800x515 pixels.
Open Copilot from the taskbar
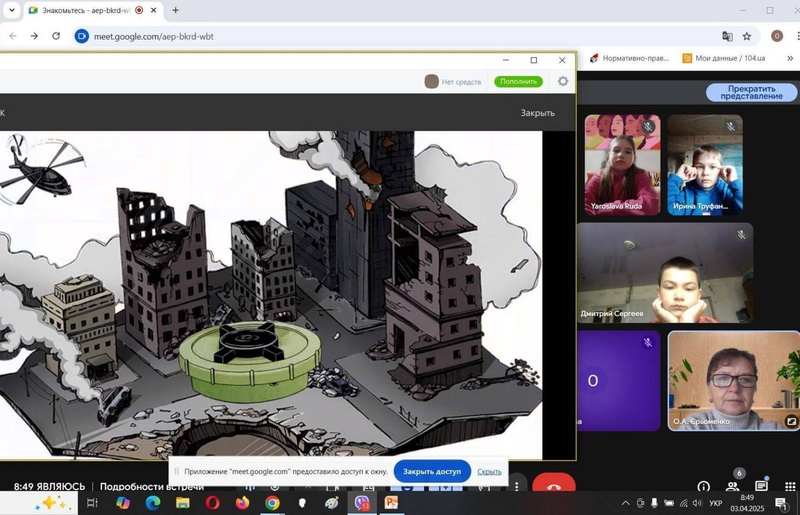pyautogui.click(x=122, y=503)
